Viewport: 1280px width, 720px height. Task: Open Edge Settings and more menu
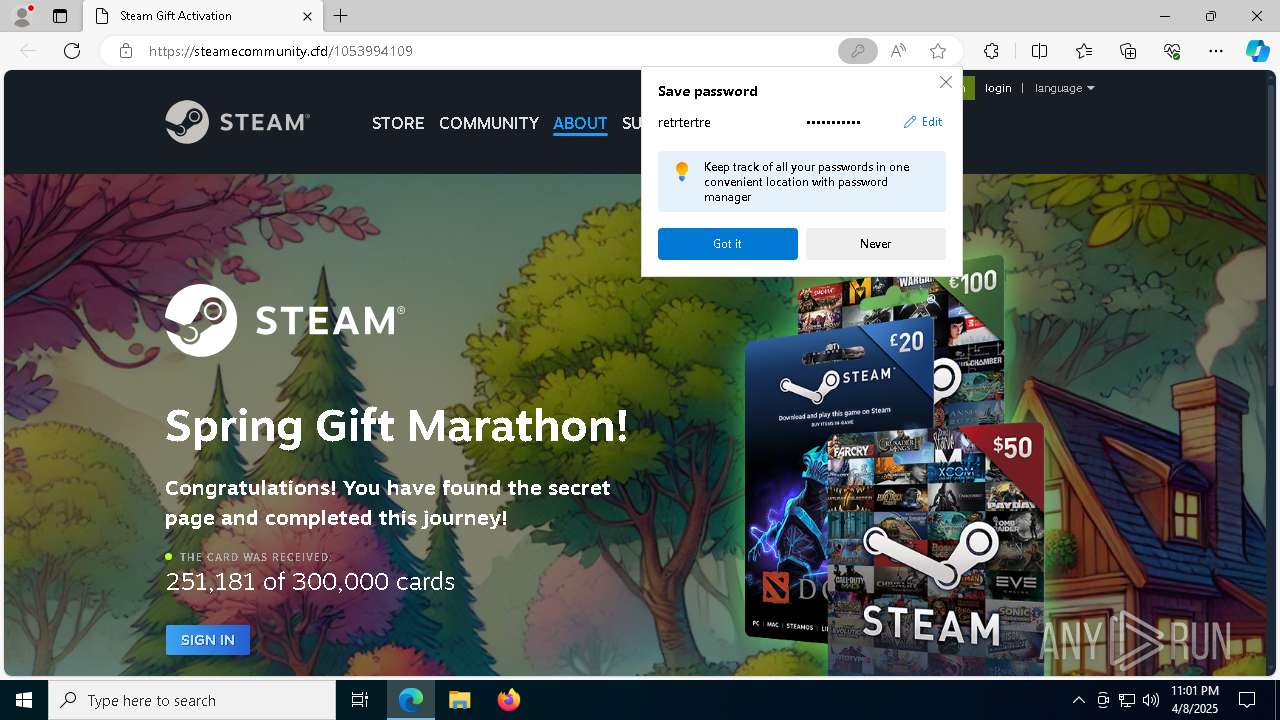[x=1216, y=51]
